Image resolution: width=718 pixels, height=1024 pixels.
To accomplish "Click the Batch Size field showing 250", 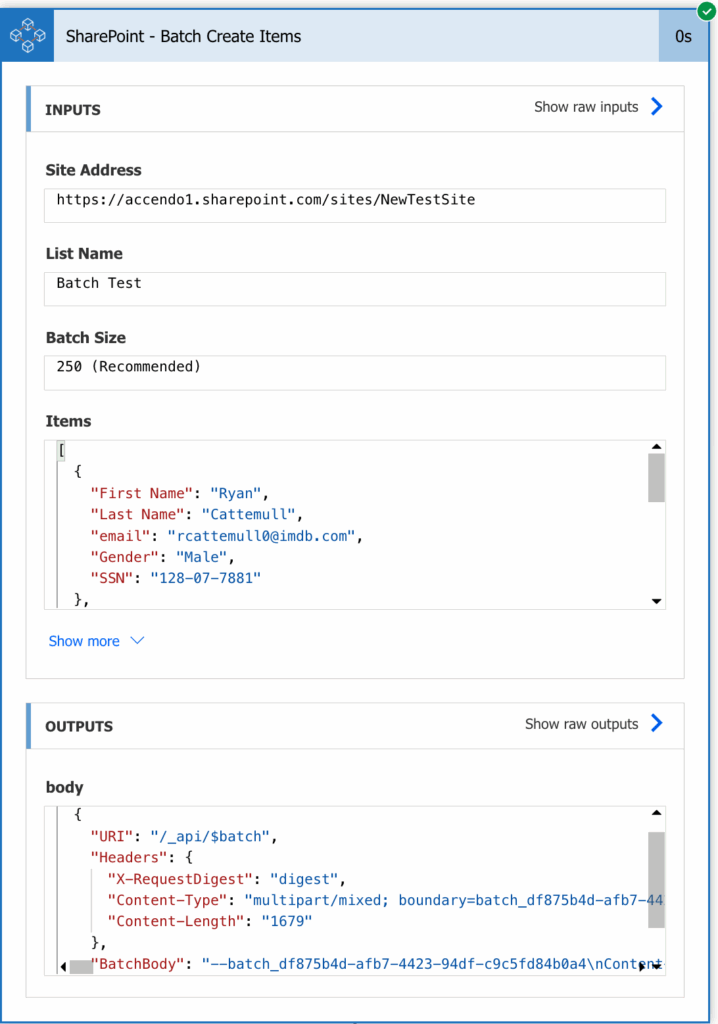I will 355,372.
